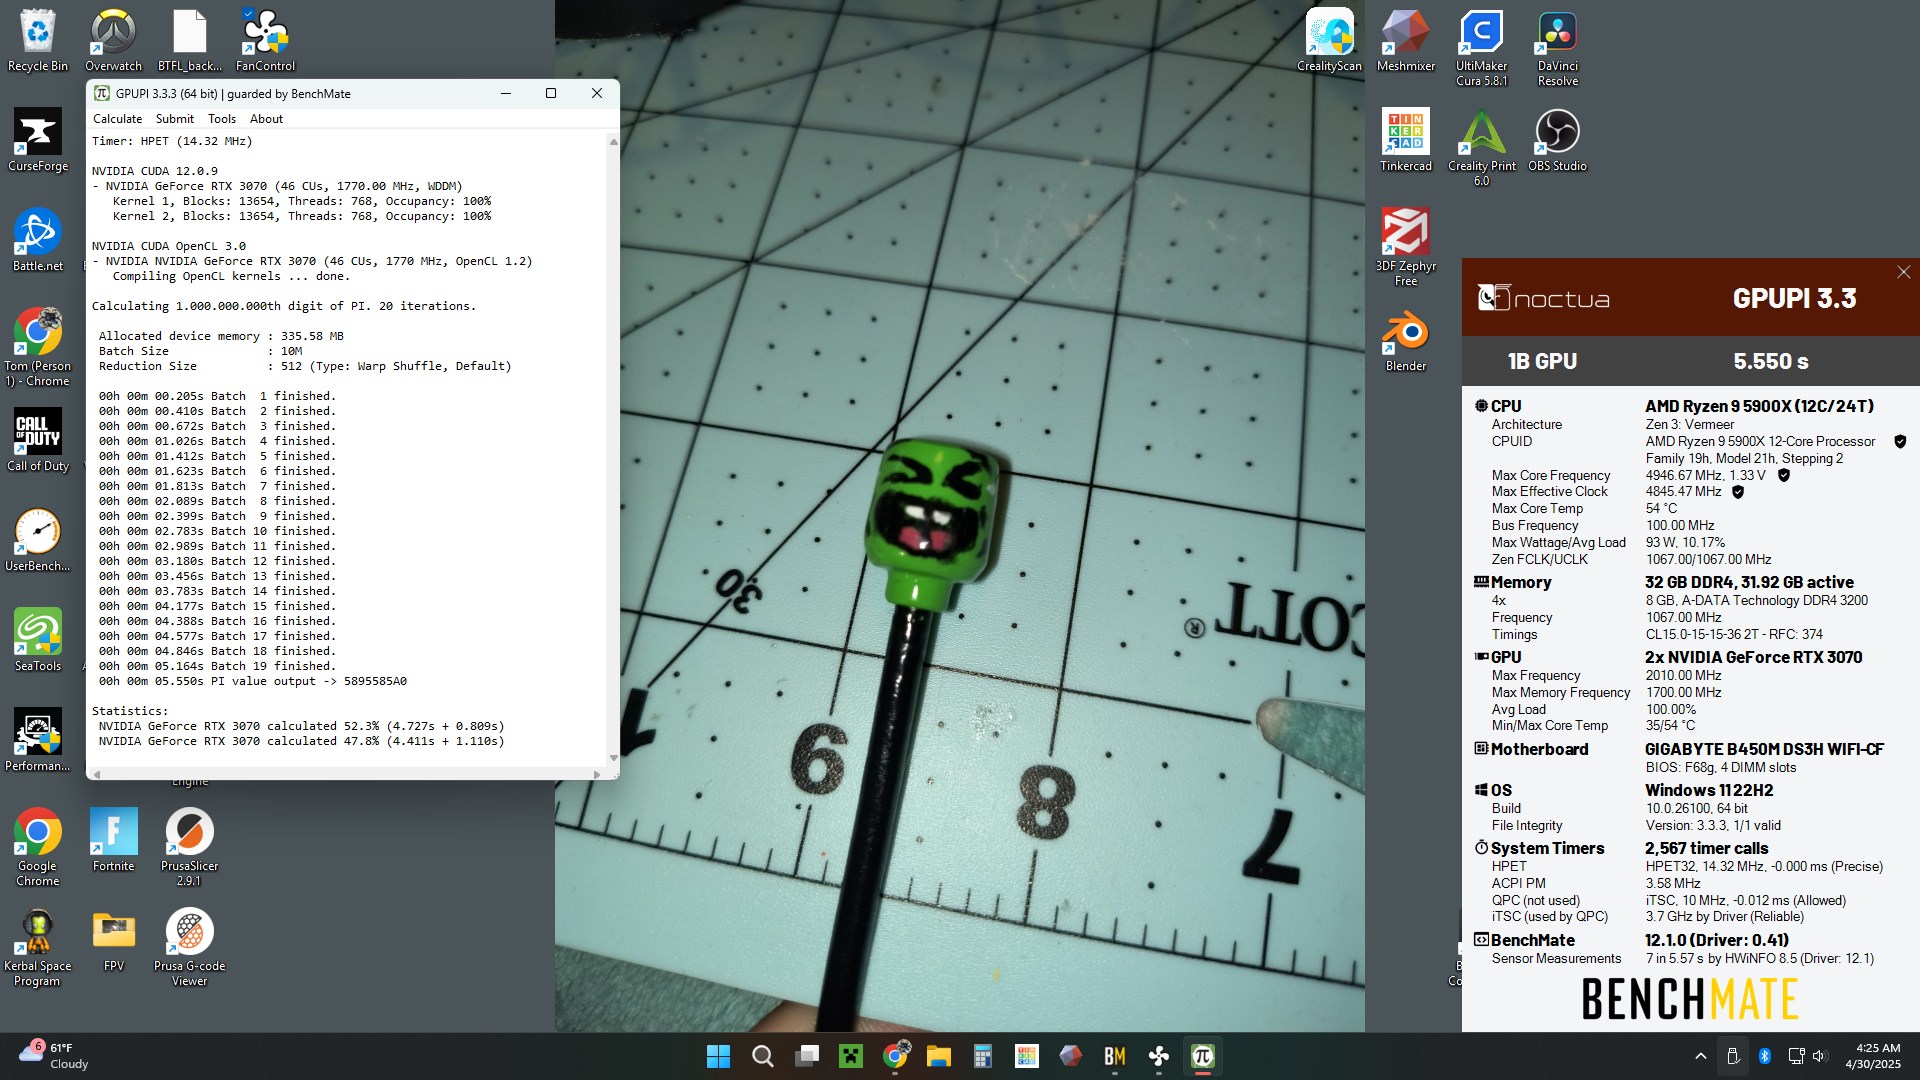1920x1080 pixels.
Task: Open the FPV folder icon
Action: (x=113, y=940)
